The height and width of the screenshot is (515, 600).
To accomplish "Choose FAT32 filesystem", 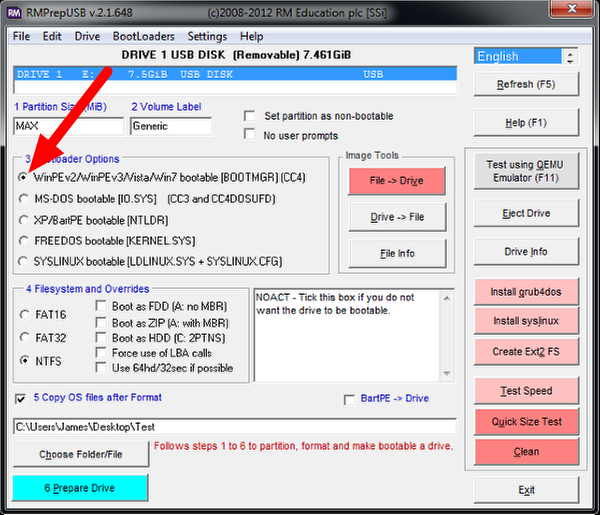I will pos(24,337).
